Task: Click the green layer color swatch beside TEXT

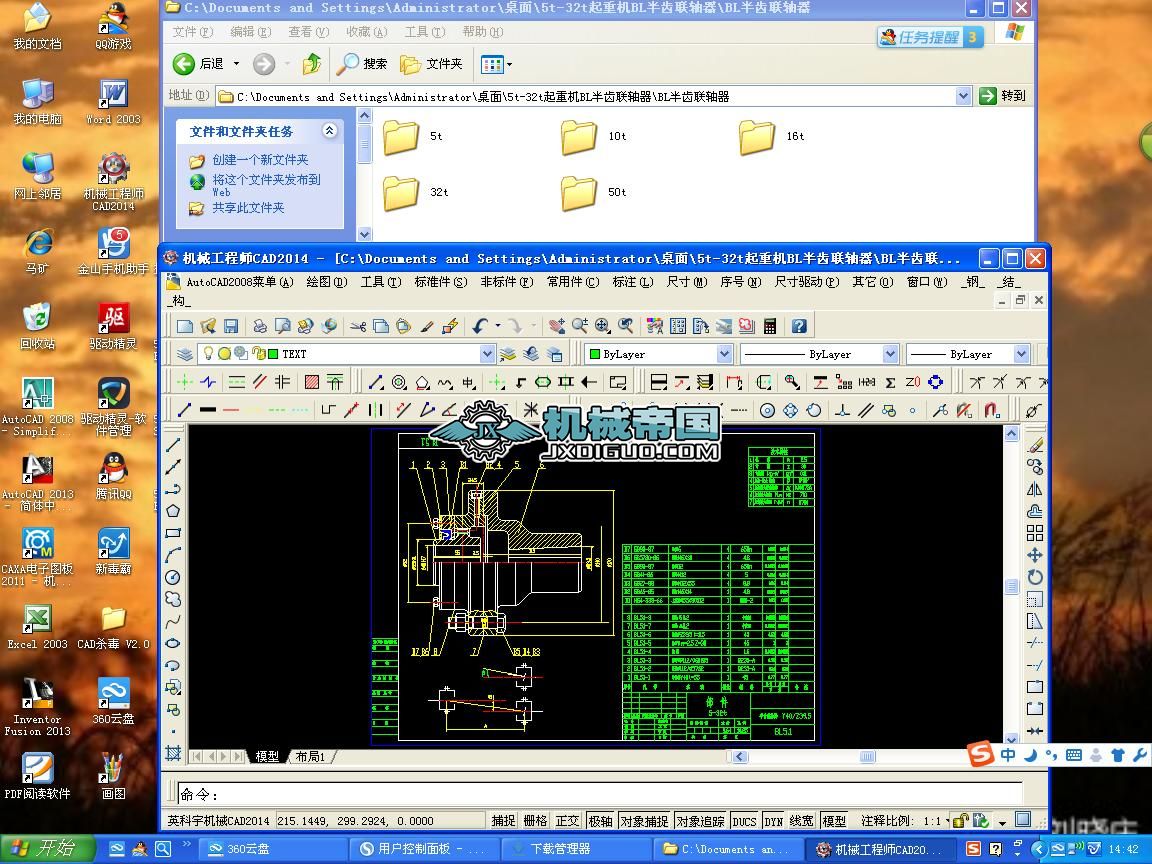Action: [273, 354]
